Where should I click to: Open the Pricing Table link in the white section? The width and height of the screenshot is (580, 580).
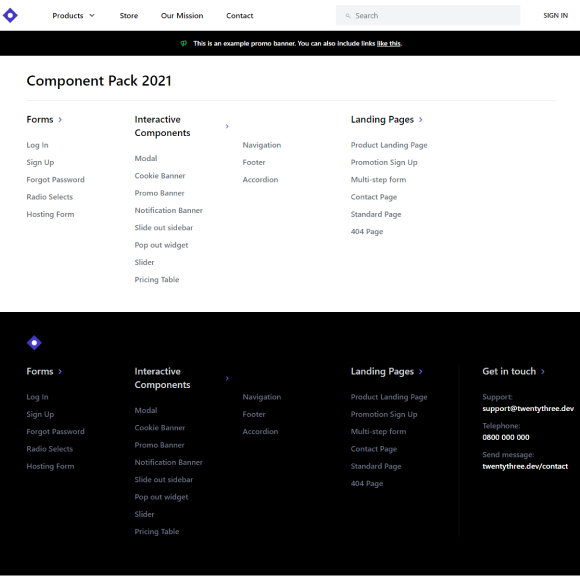pyautogui.click(x=157, y=280)
